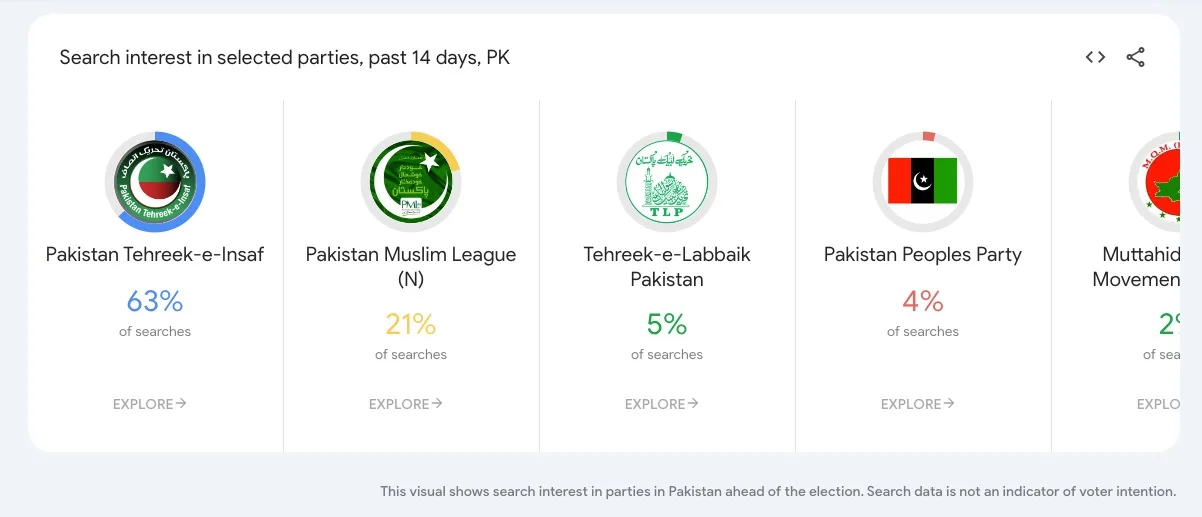Select the Pakistan Muslim League (N) name
1202x517 pixels.
coord(411,267)
